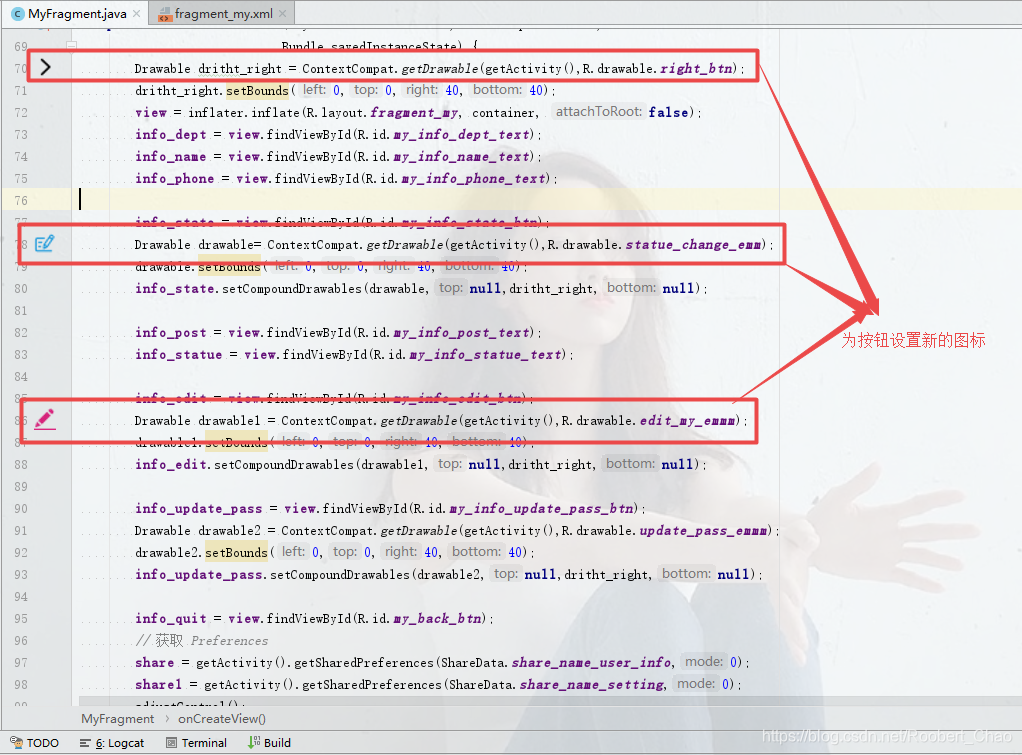Click the Logcat icon in the bottom bar
The image size is (1022, 755).
click(x=85, y=743)
